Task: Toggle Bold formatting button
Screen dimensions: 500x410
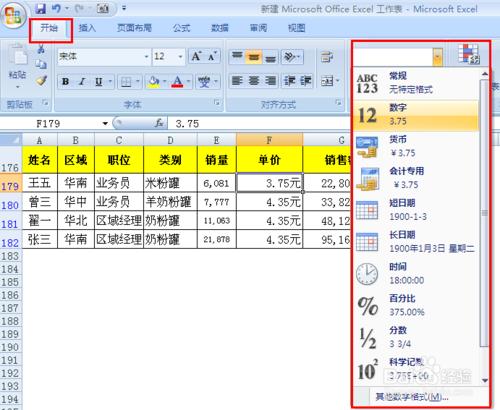Action: [x=66, y=82]
